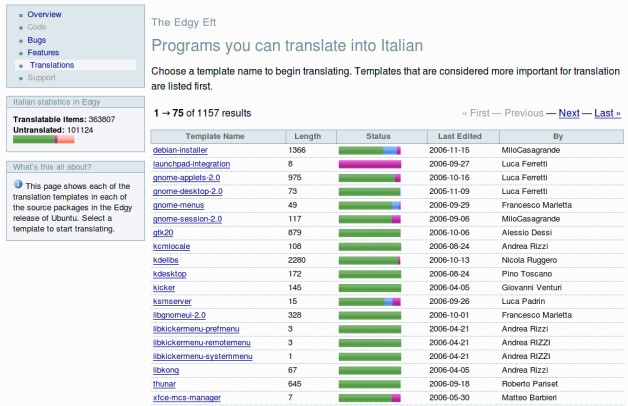Click the purple launchpad-integration status bar

370,164
